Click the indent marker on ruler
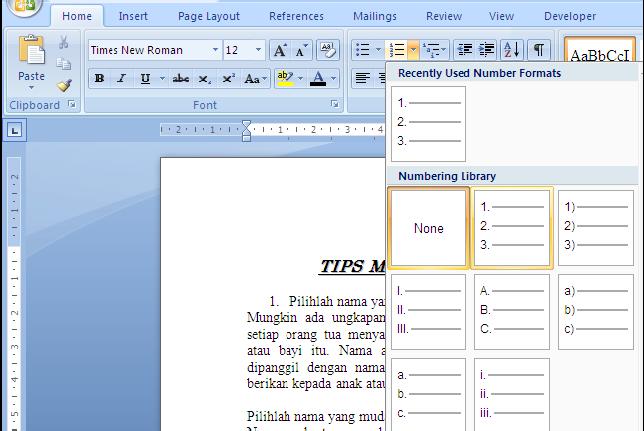The height and width of the screenshot is (431, 644). 246,131
